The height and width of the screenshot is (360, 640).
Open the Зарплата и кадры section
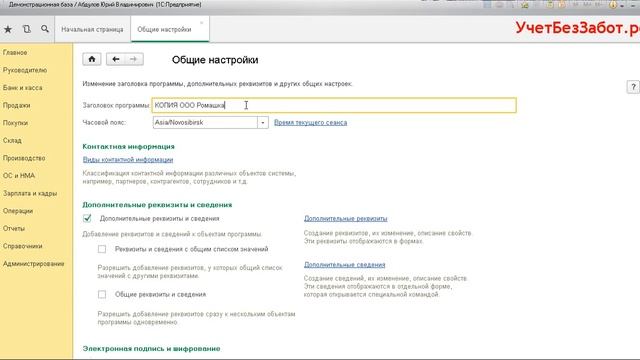(30, 193)
